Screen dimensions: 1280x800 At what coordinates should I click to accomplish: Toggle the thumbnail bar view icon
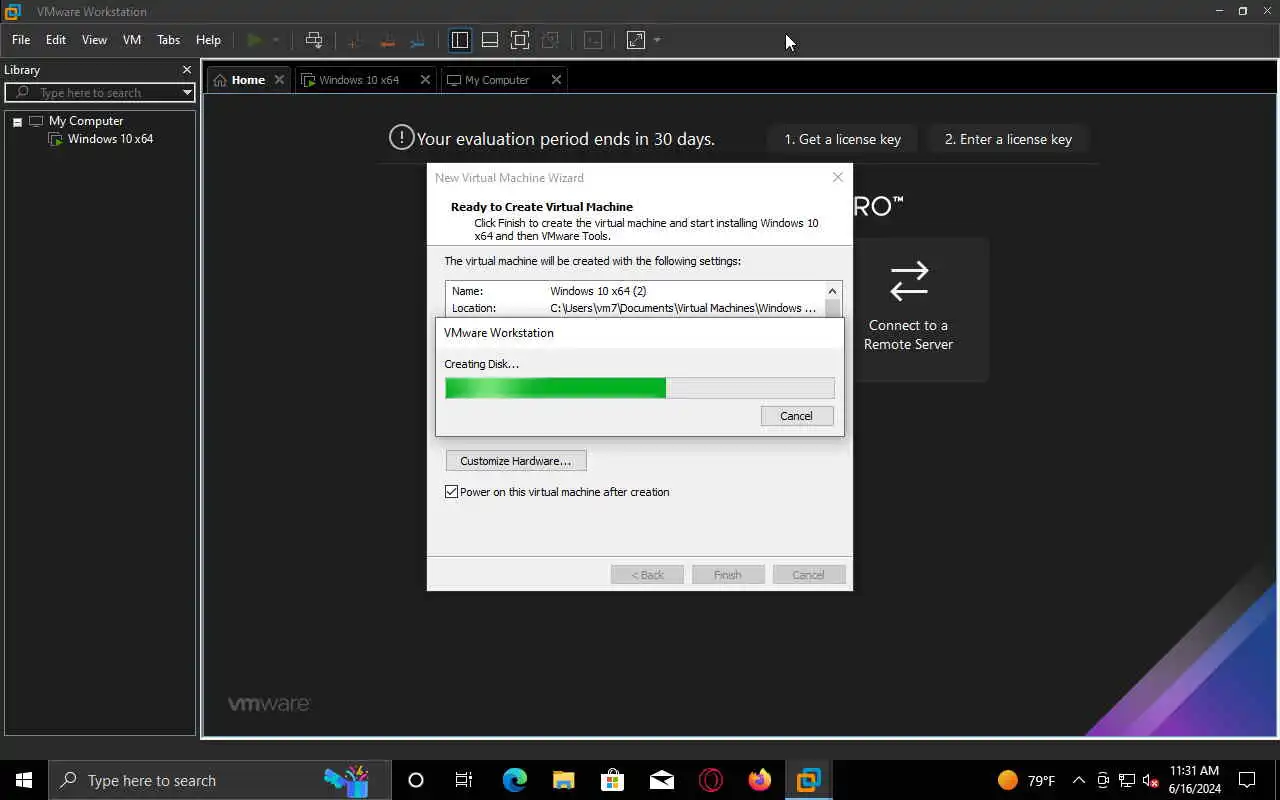490,40
